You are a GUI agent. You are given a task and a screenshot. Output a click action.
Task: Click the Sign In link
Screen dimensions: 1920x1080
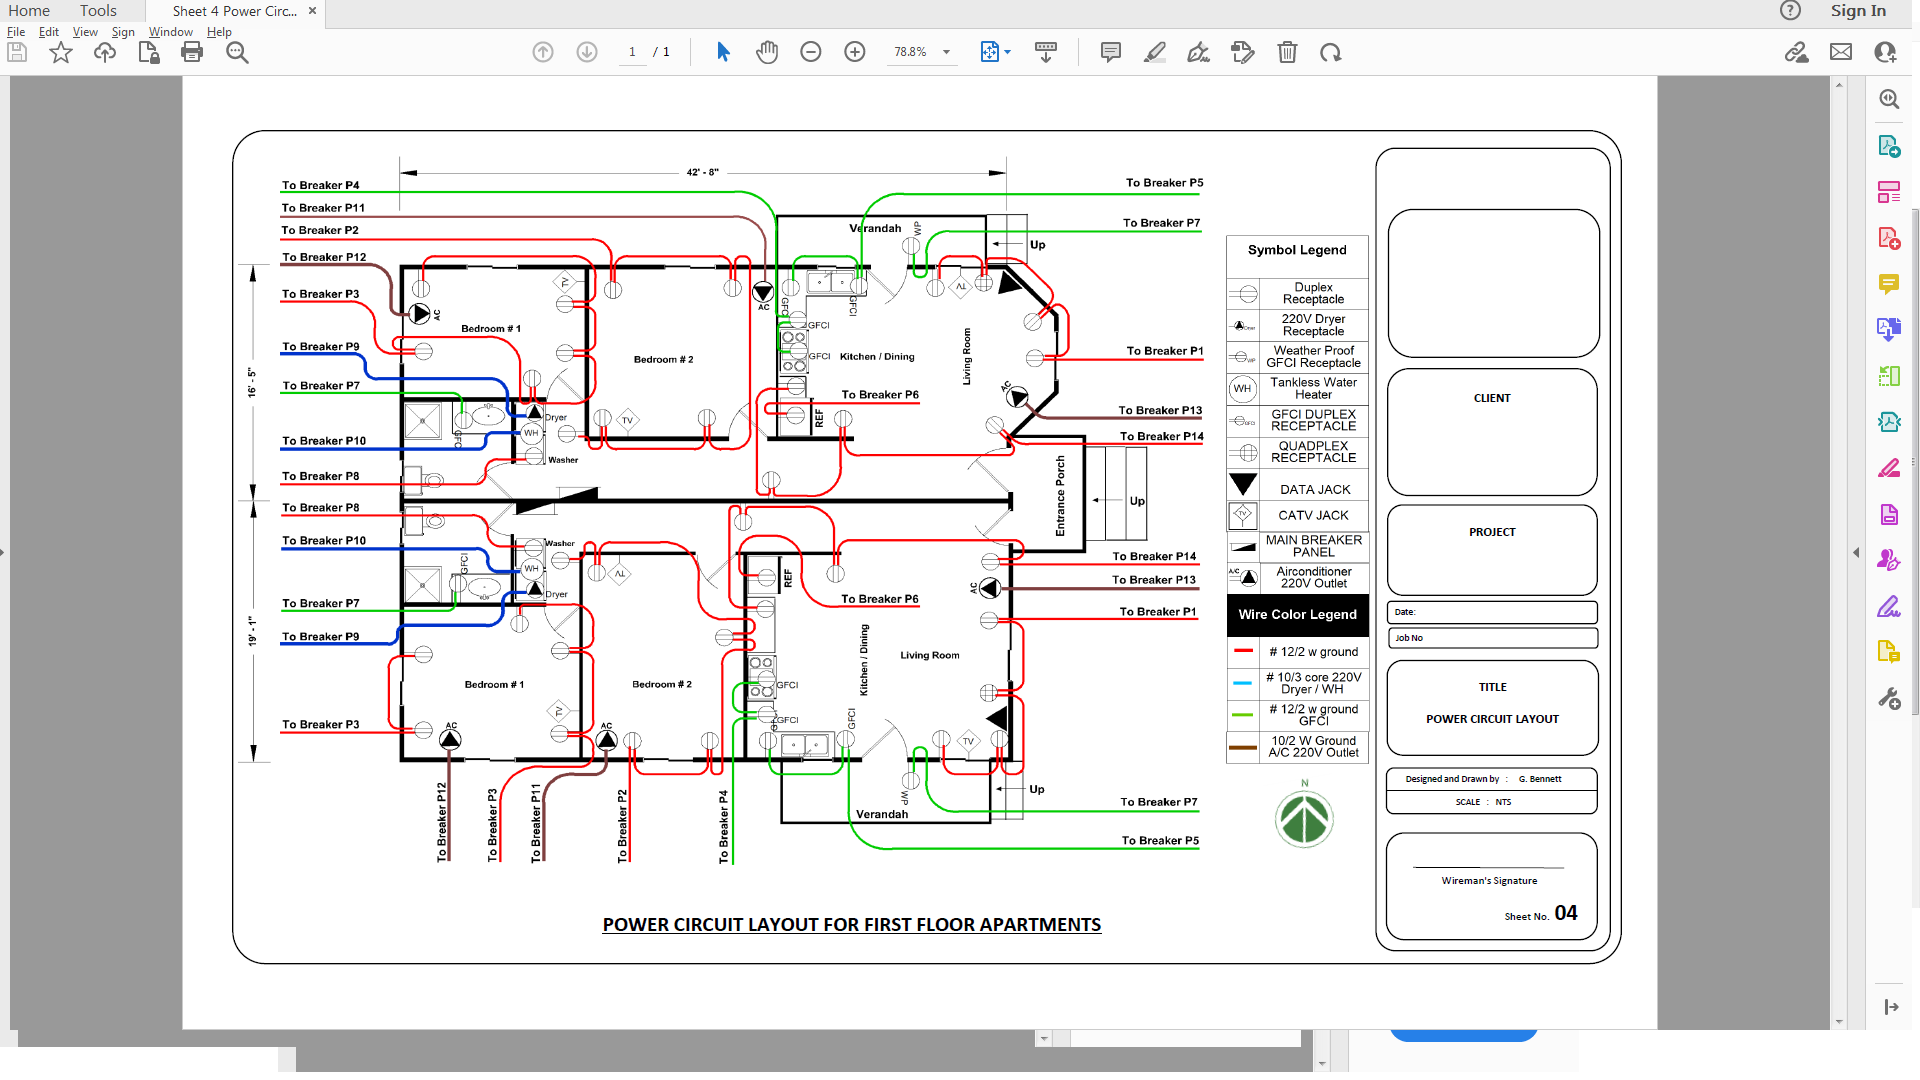click(x=1857, y=11)
